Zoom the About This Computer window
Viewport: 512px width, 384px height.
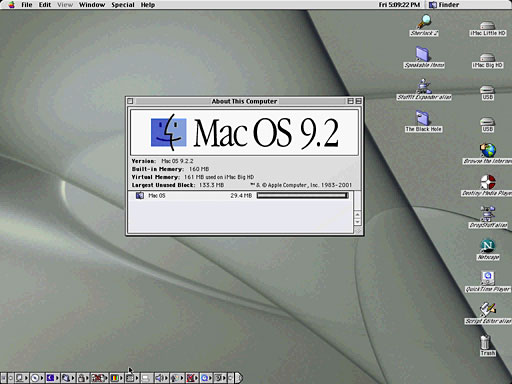[350, 101]
